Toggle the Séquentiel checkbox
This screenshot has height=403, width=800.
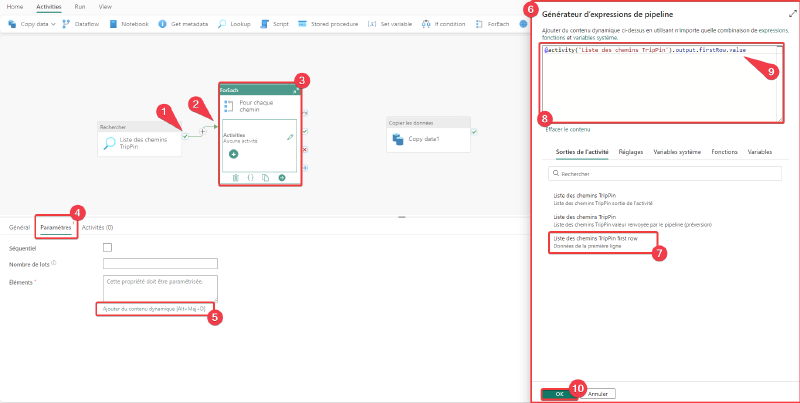coord(107,247)
